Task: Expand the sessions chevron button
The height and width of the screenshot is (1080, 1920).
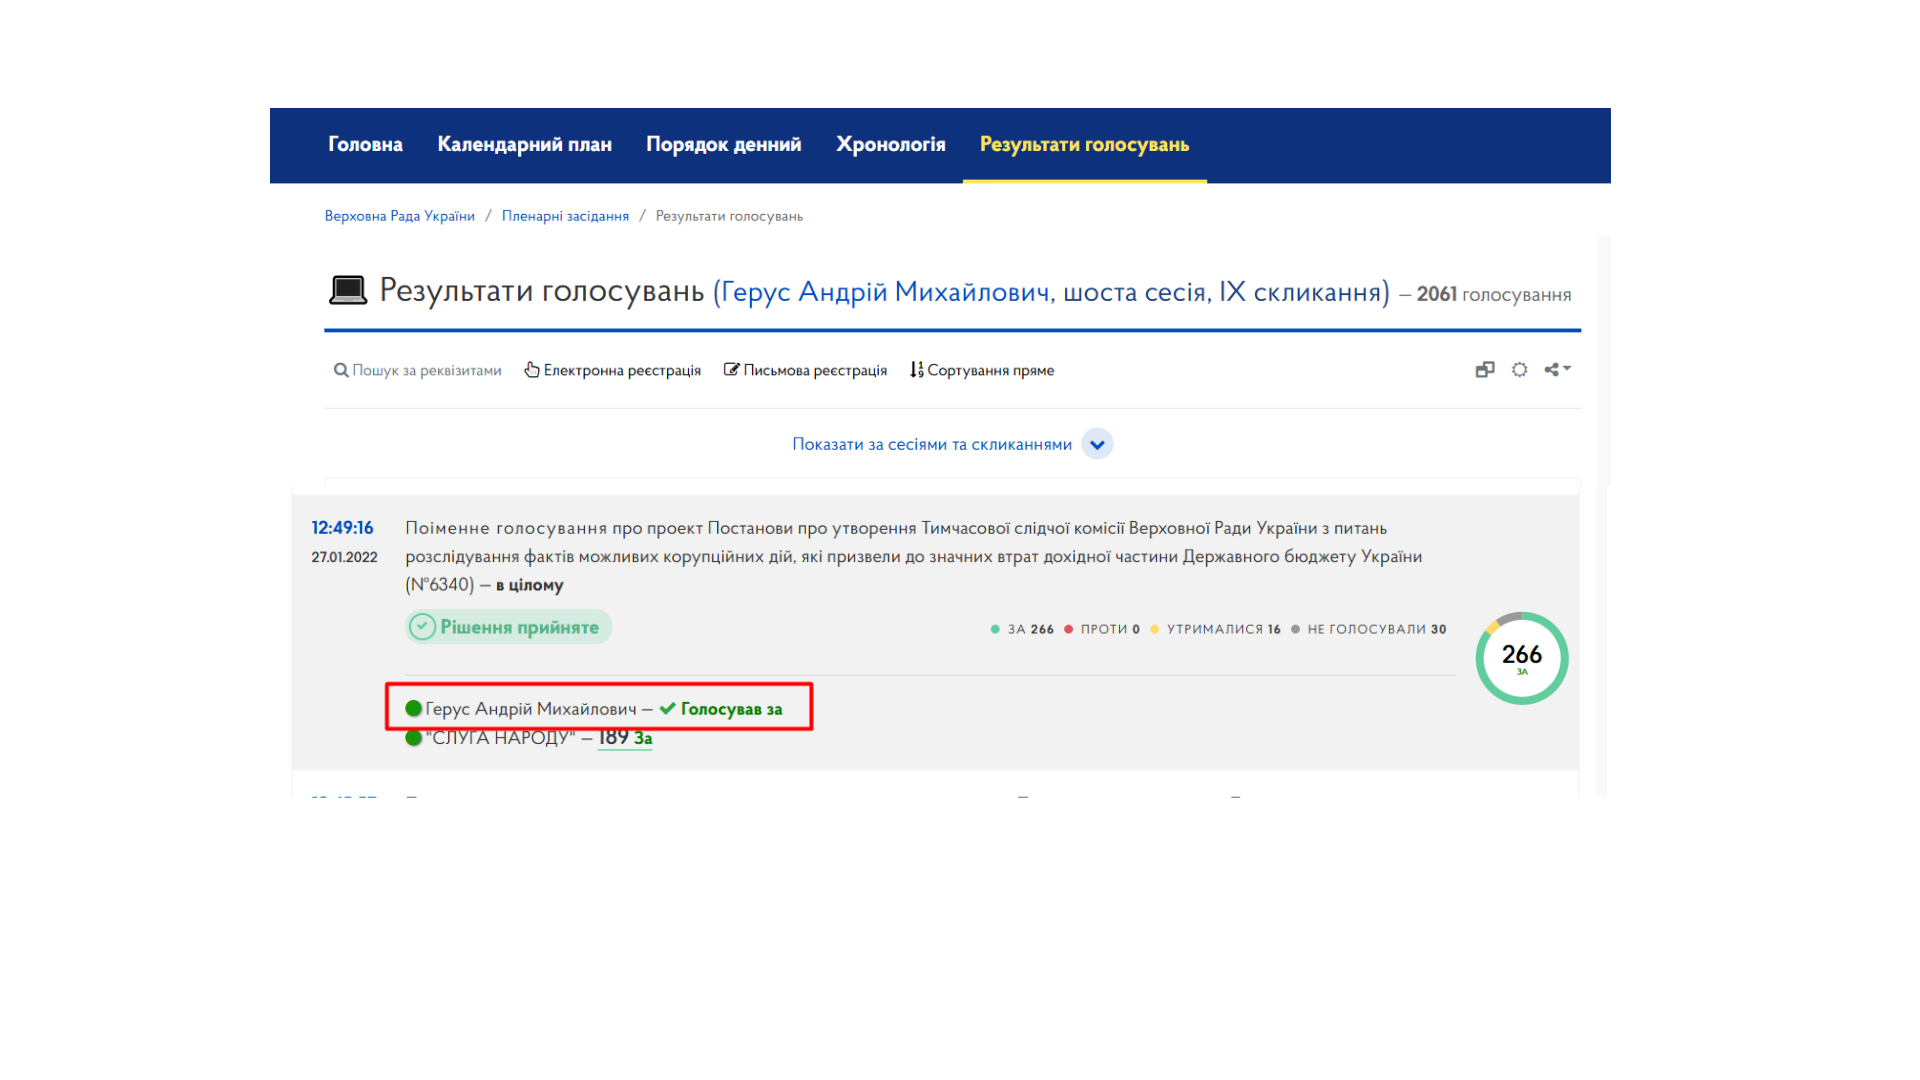Action: tap(1097, 444)
